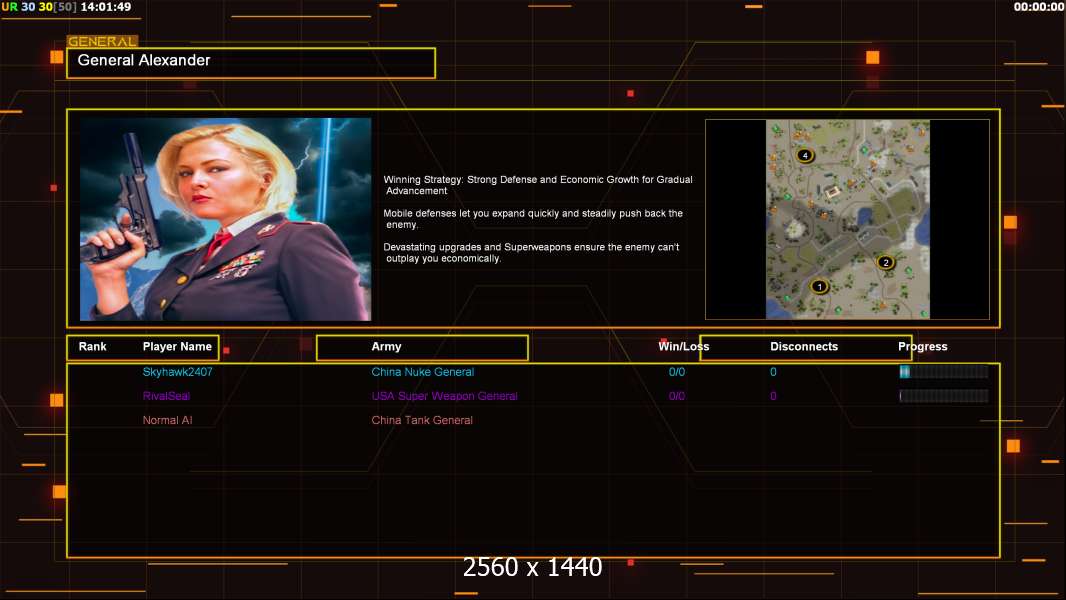Click the Win/Loss column header
The width and height of the screenshot is (1066, 600).
(683, 347)
